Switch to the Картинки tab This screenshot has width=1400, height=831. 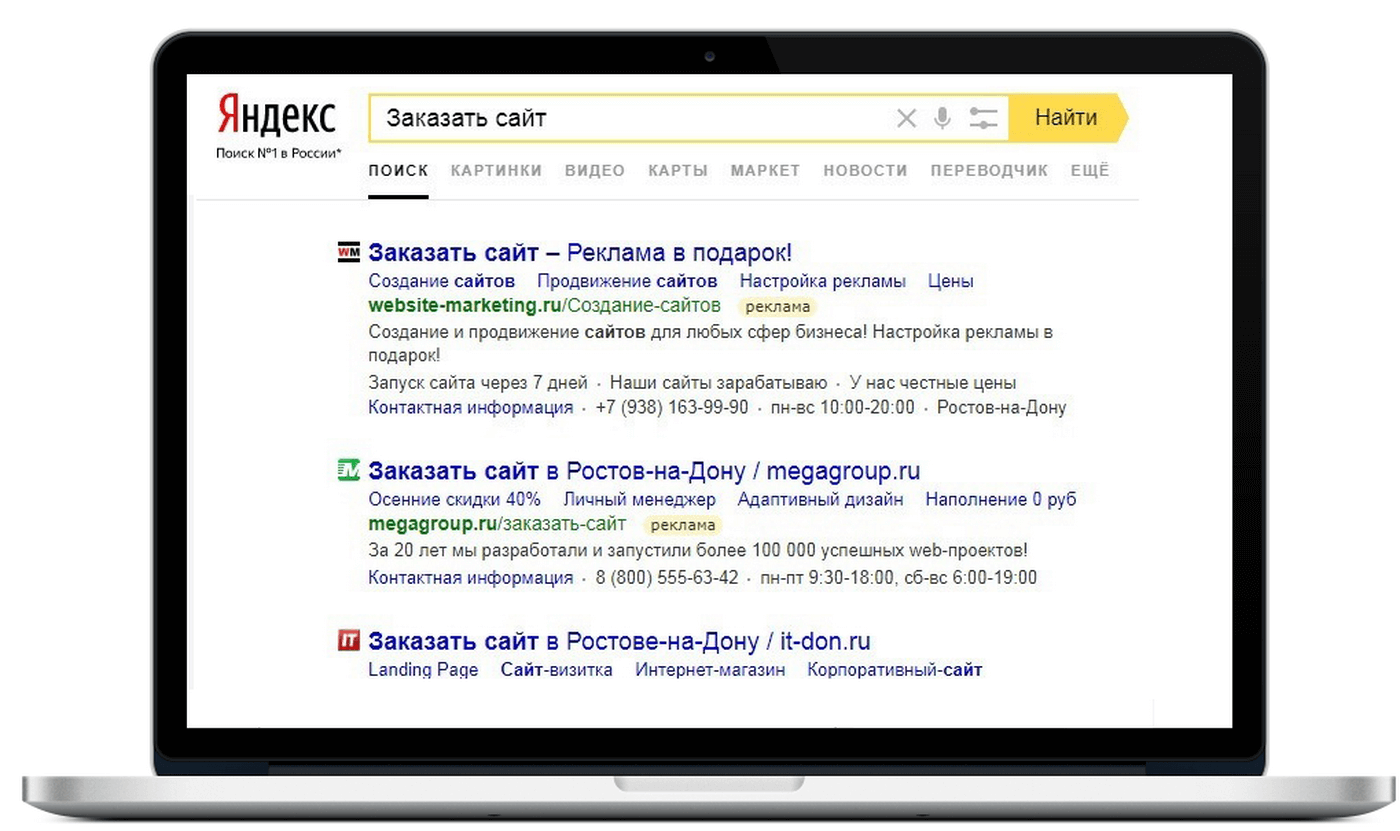click(x=496, y=171)
